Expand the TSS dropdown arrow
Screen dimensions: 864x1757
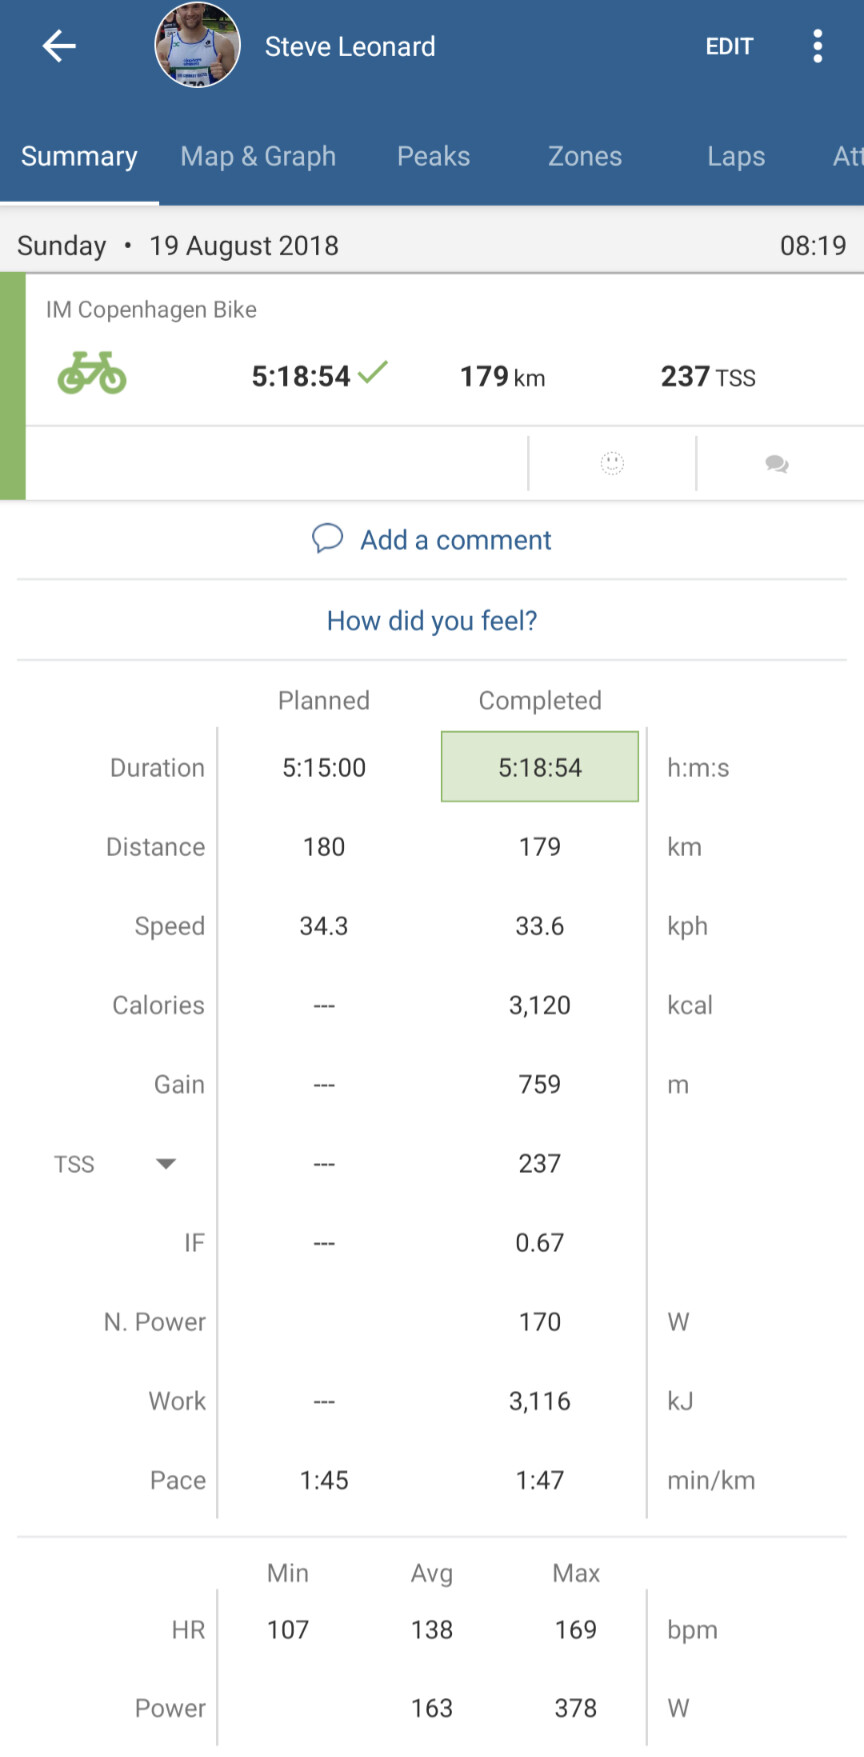pos(166,1163)
